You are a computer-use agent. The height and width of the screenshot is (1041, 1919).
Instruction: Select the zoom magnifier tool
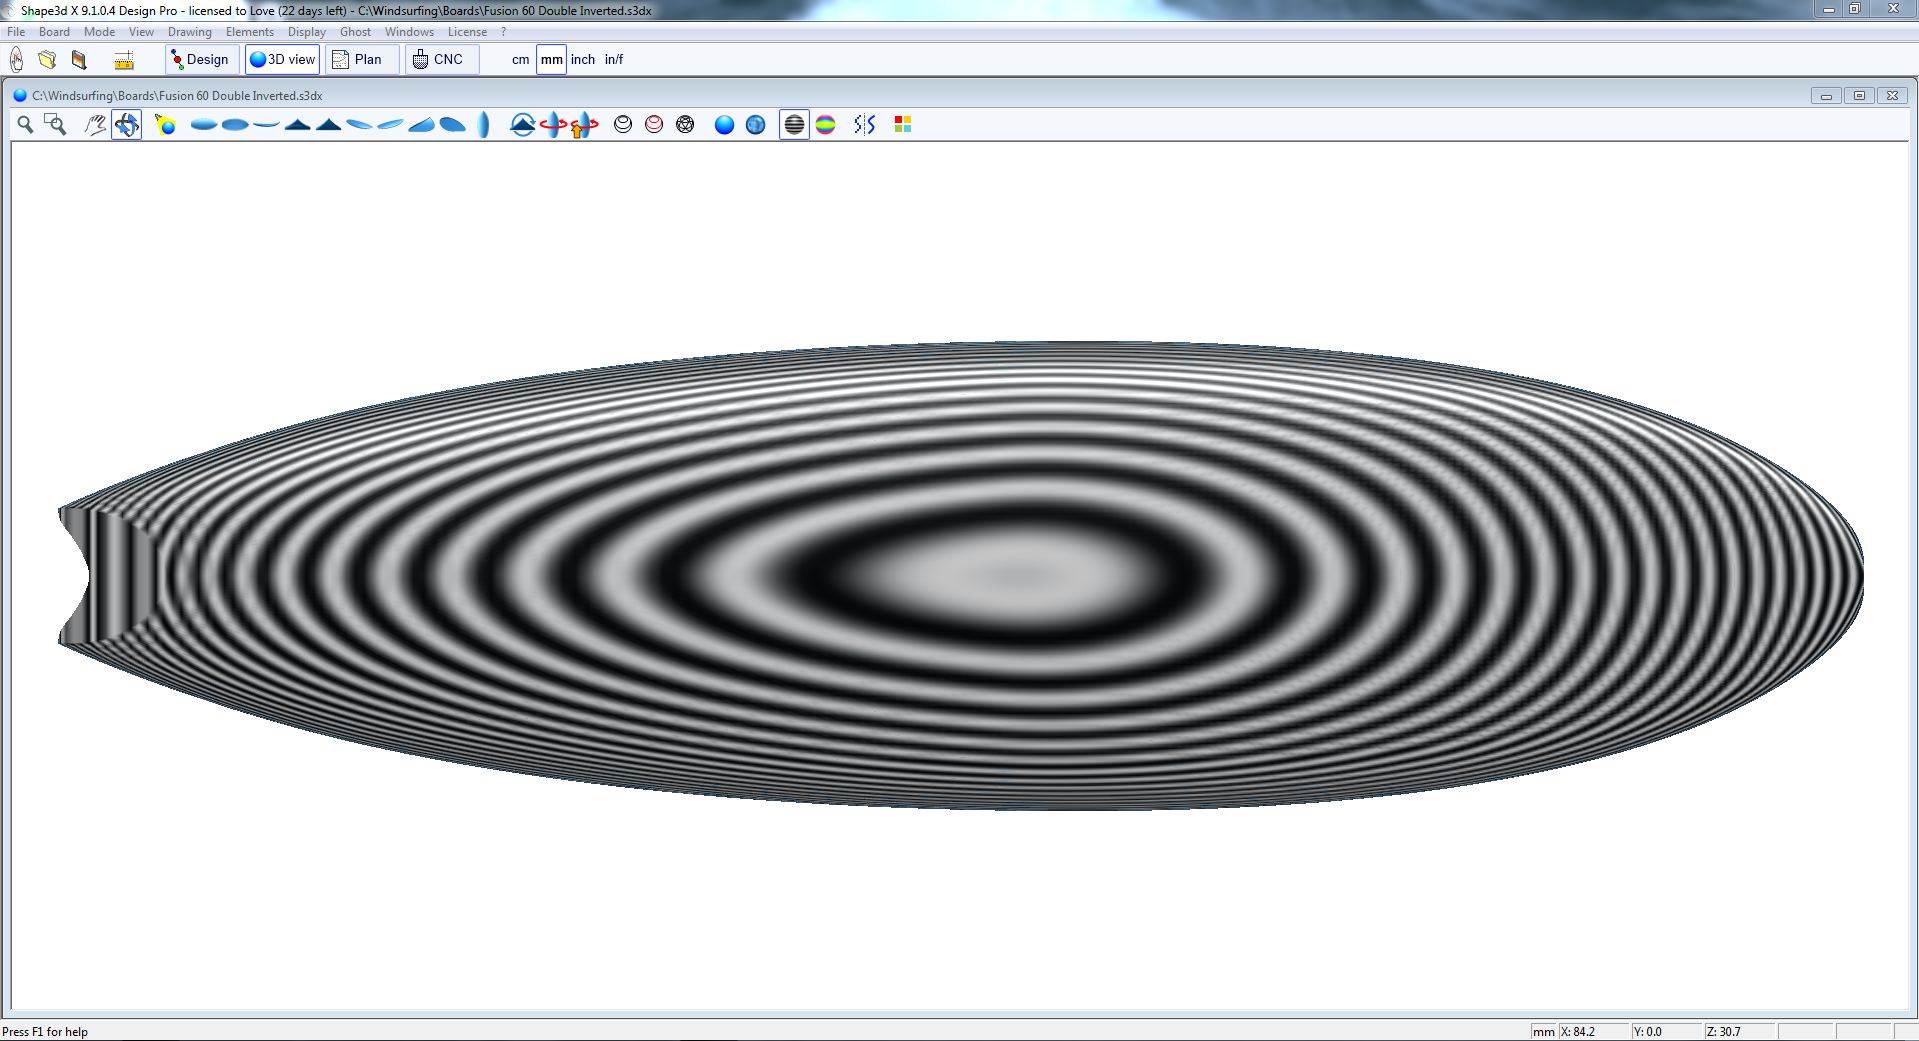point(25,125)
